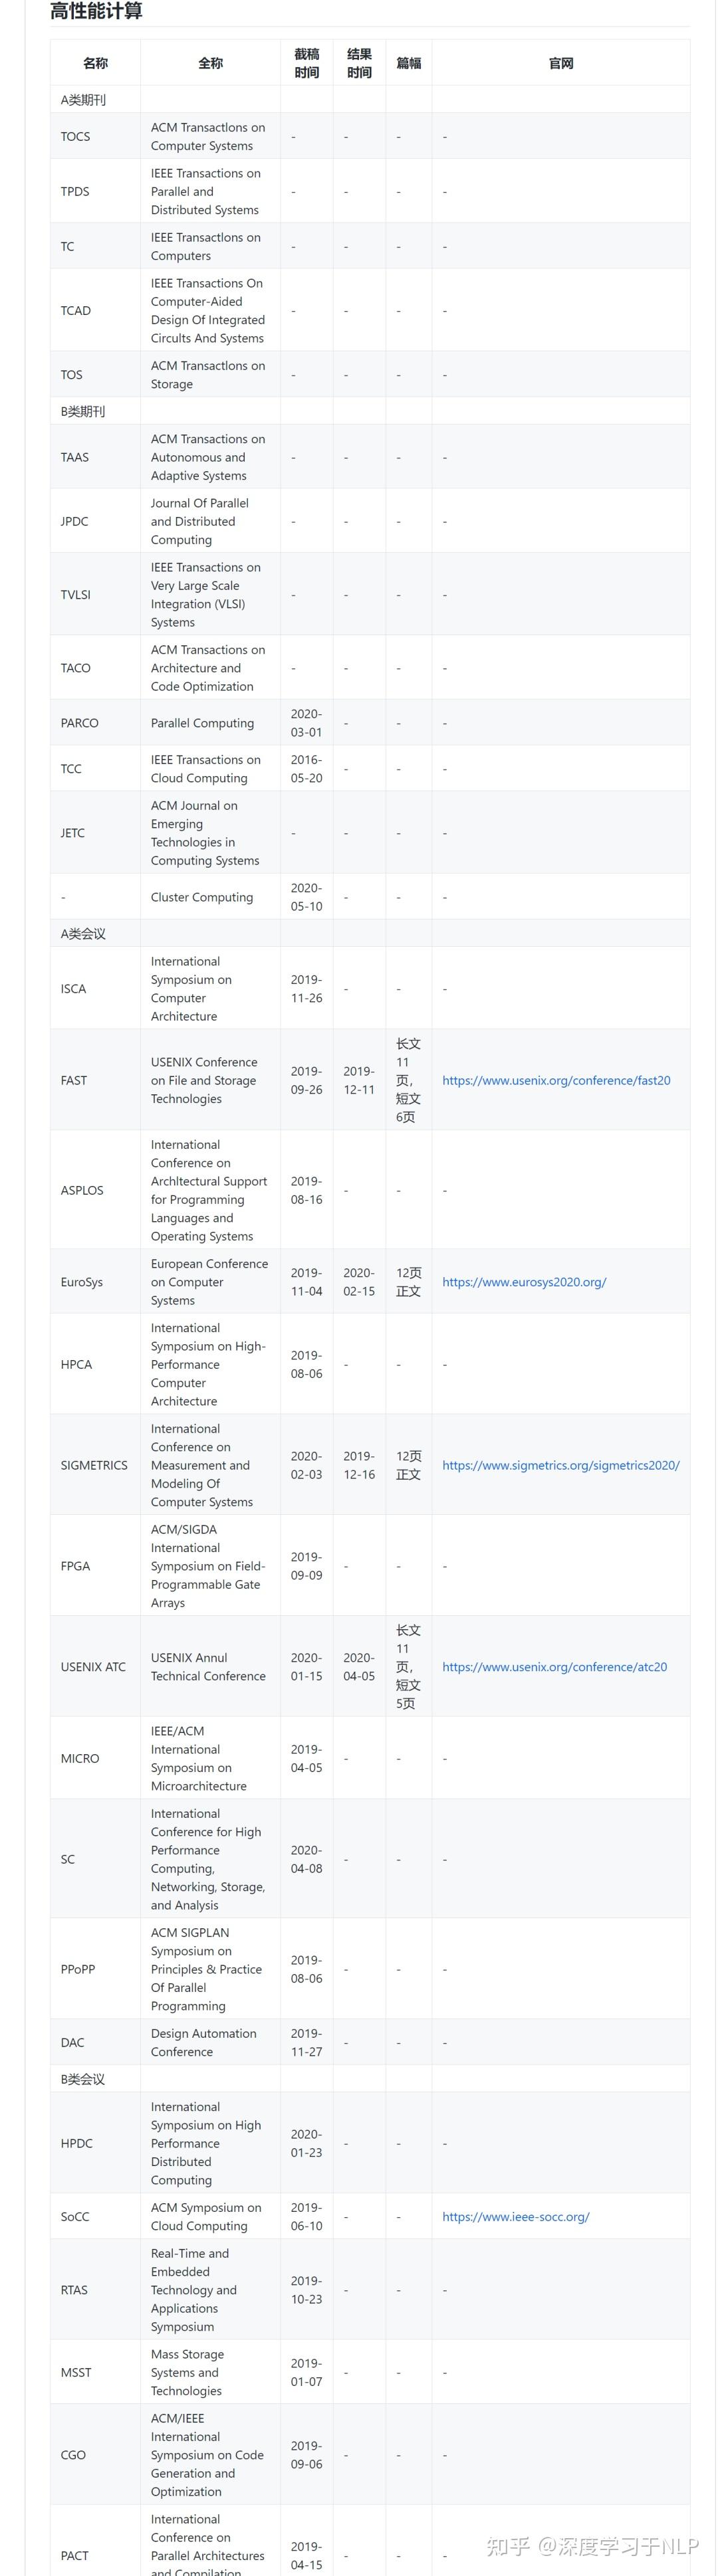The height and width of the screenshot is (2576, 718).
Task: Click the Cluster Computing full name cell
Action: (202, 897)
